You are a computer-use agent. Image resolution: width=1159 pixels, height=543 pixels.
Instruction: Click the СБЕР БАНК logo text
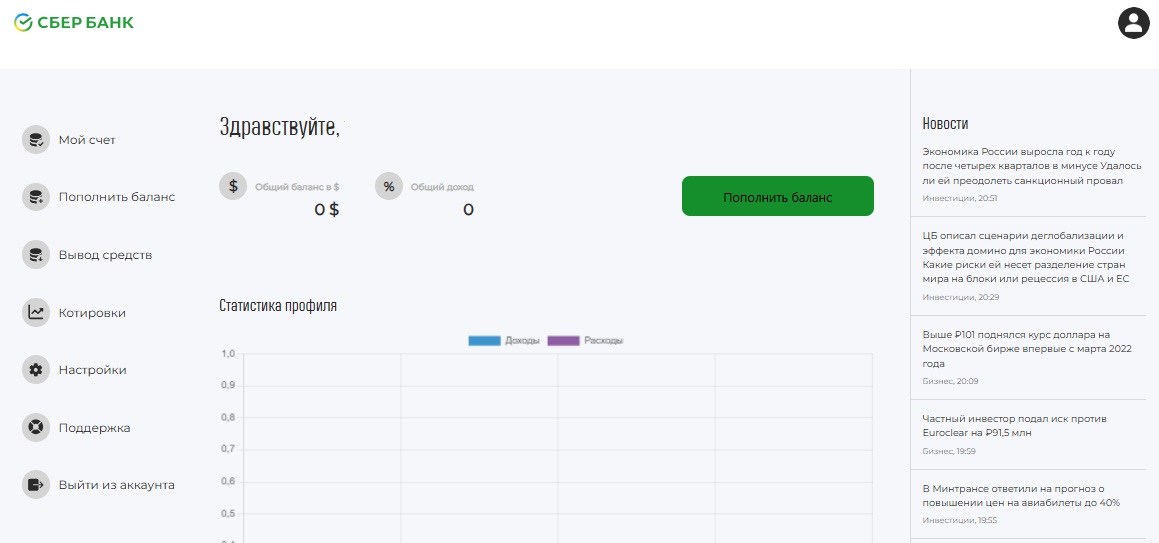click(x=86, y=22)
